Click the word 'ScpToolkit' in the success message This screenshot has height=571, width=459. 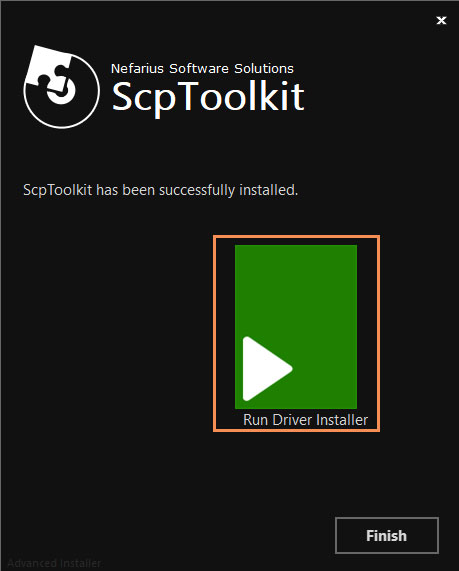pyautogui.click(x=58, y=190)
